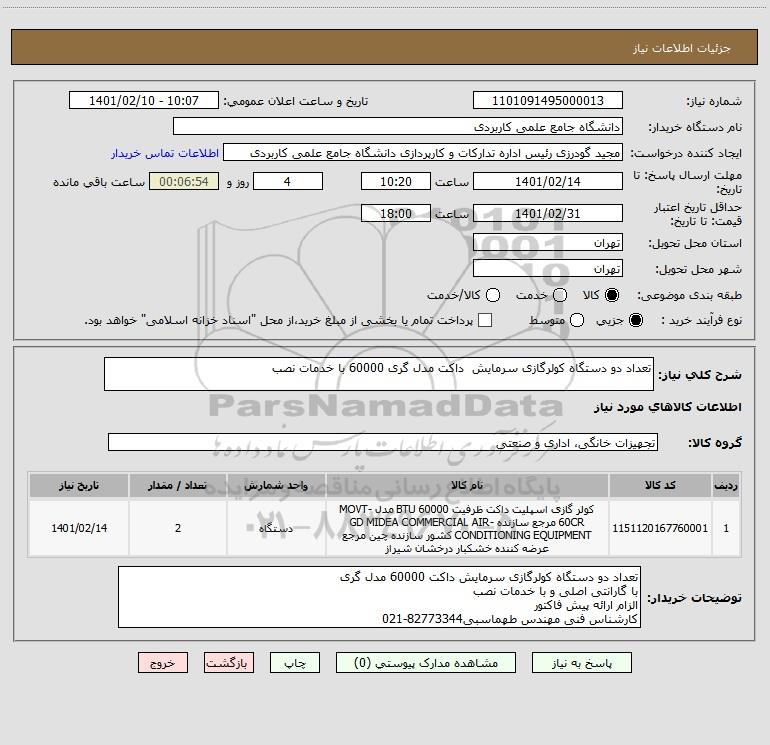The width and height of the screenshot is (770, 745).
Task: Click the announcement date field 1401/02/10 - 10:07
Action: click(144, 101)
